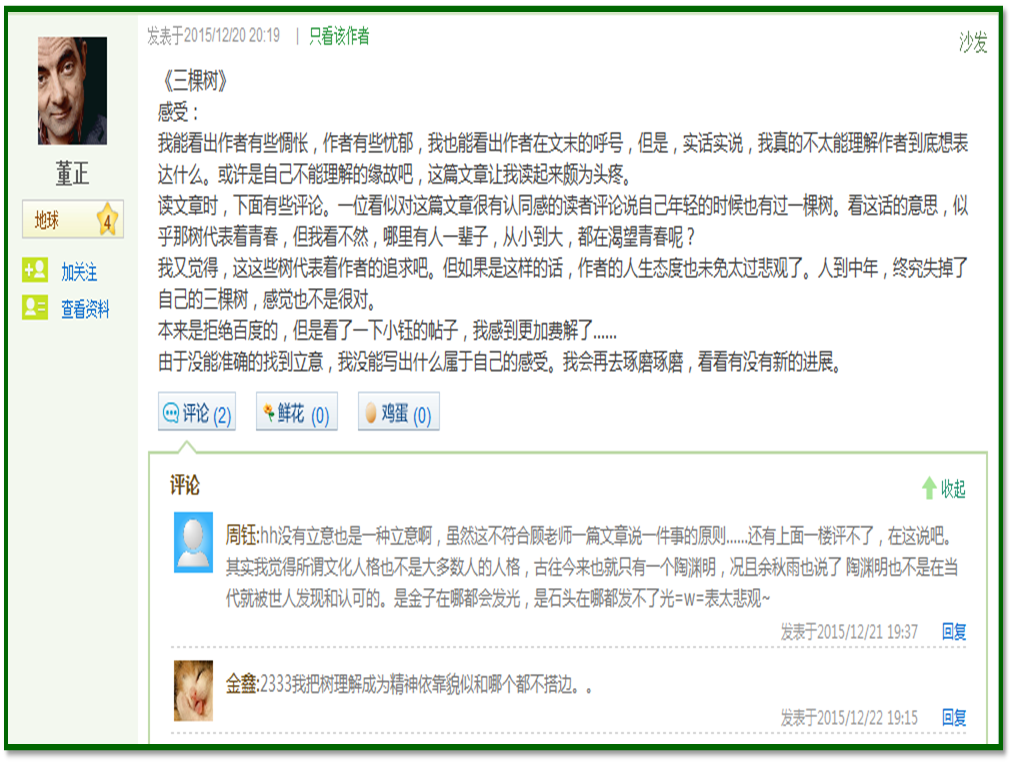Throw an egg with 鸡蛋 (0) button

pos(399,412)
